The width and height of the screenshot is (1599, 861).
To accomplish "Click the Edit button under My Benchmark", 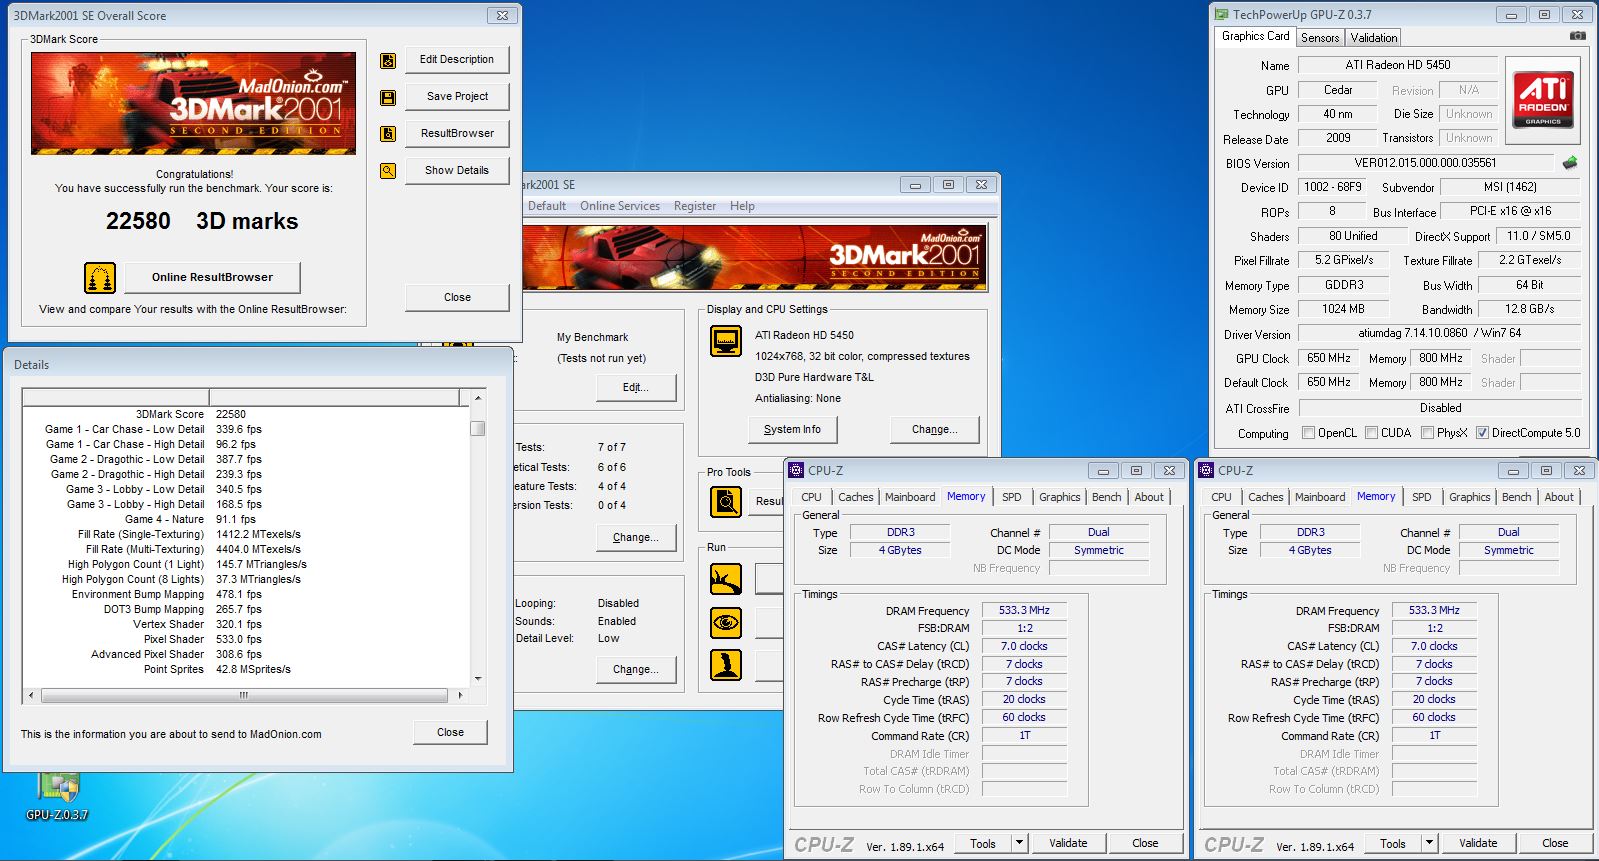I will 636,388.
